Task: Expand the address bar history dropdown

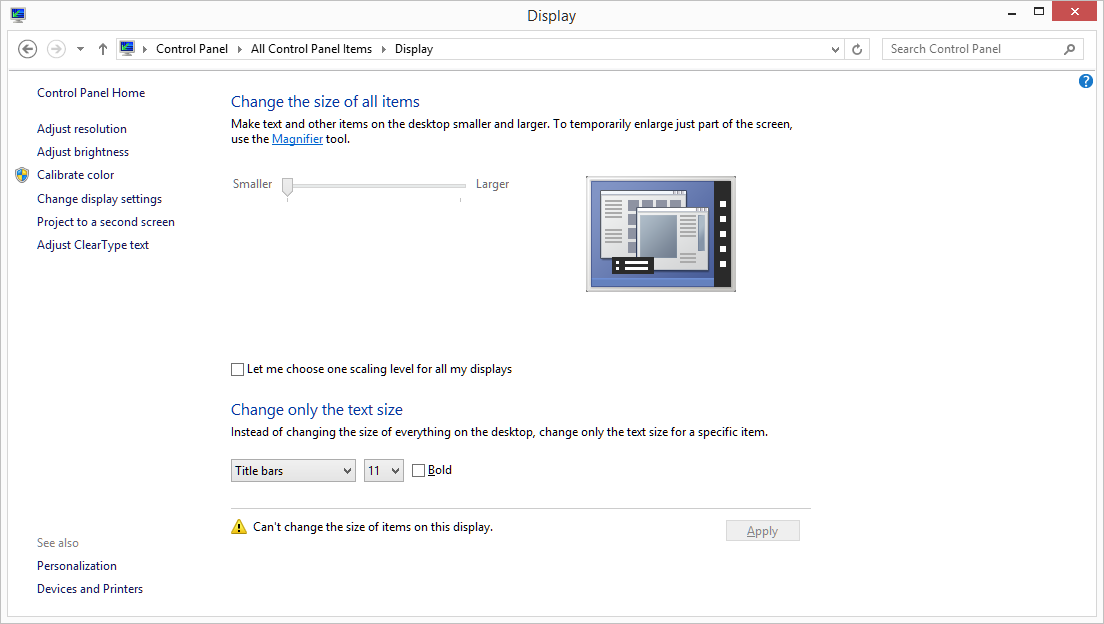Action: tap(836, 49)
